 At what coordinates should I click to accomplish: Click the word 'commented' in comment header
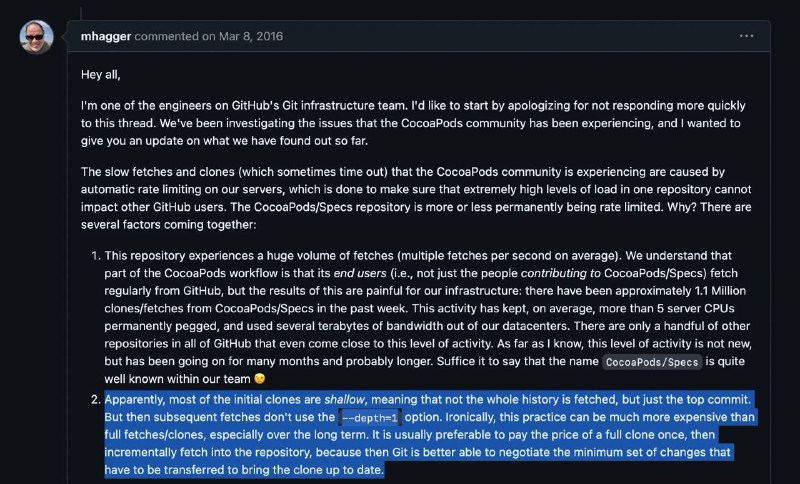(x=166, y=36)
